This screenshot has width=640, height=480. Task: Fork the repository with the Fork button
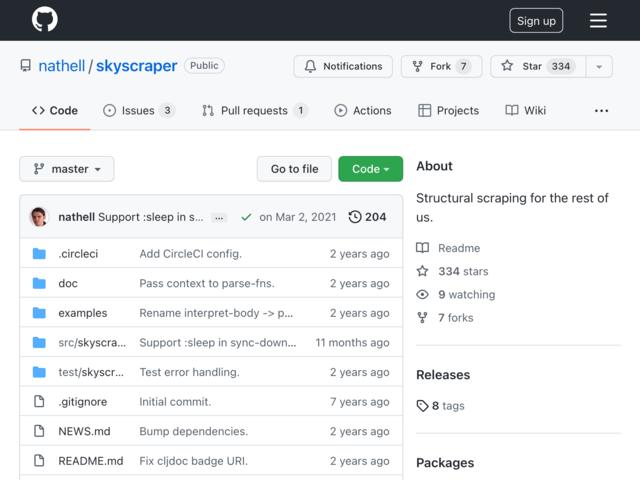tap(441, 67)
